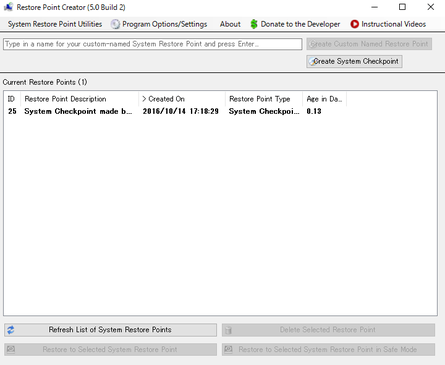Click the 'System Checkpoi...' type cell

pos(264,111)
